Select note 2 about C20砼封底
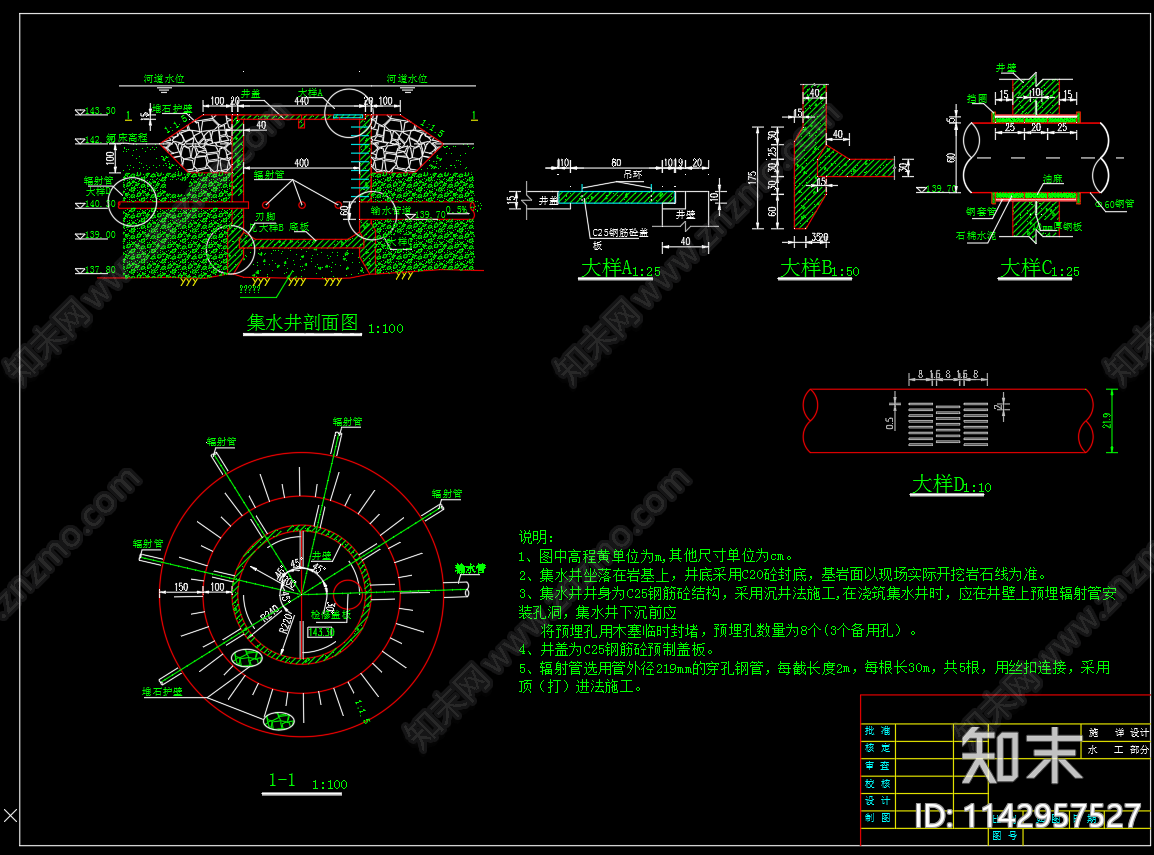The width and height of the screenshot is (1154, 855). 782,574
